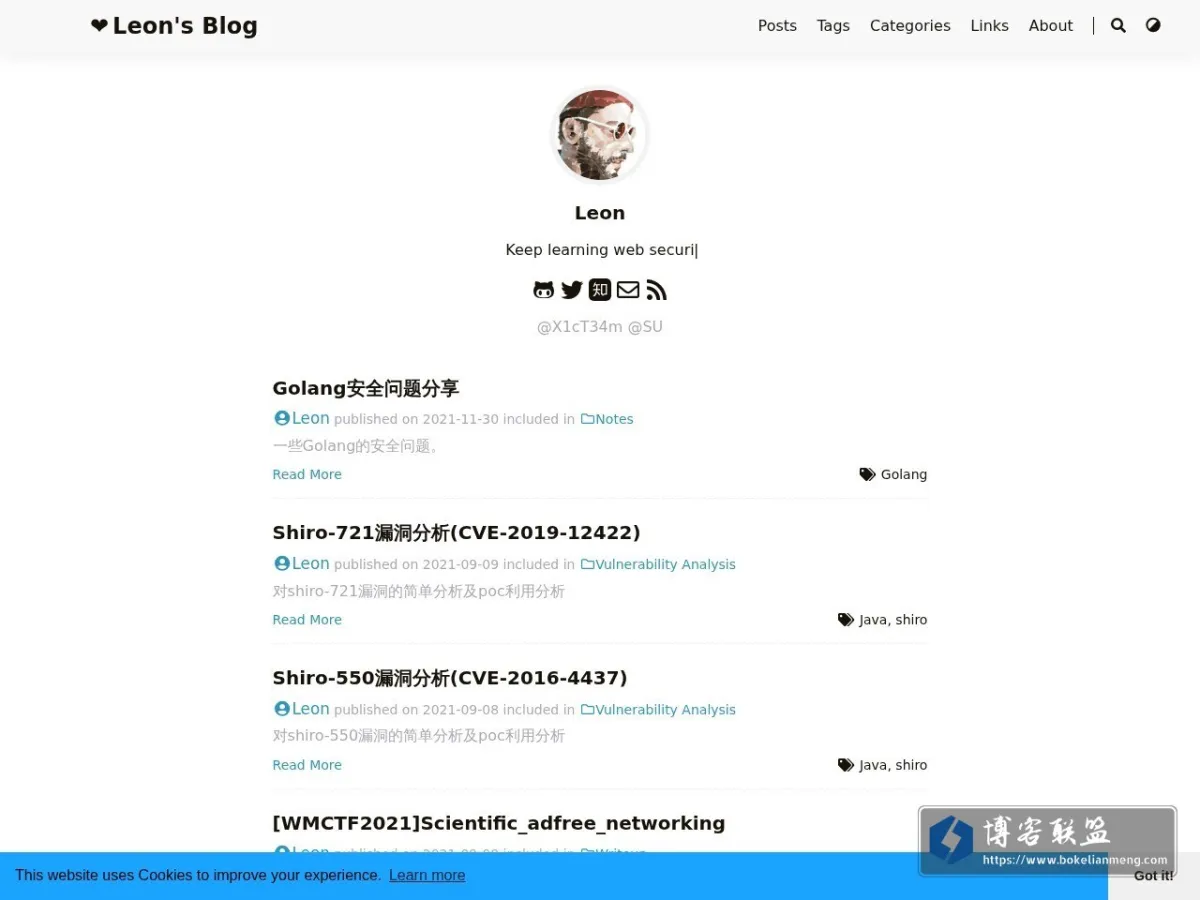Read More of the Shiro-721 post

307,620
